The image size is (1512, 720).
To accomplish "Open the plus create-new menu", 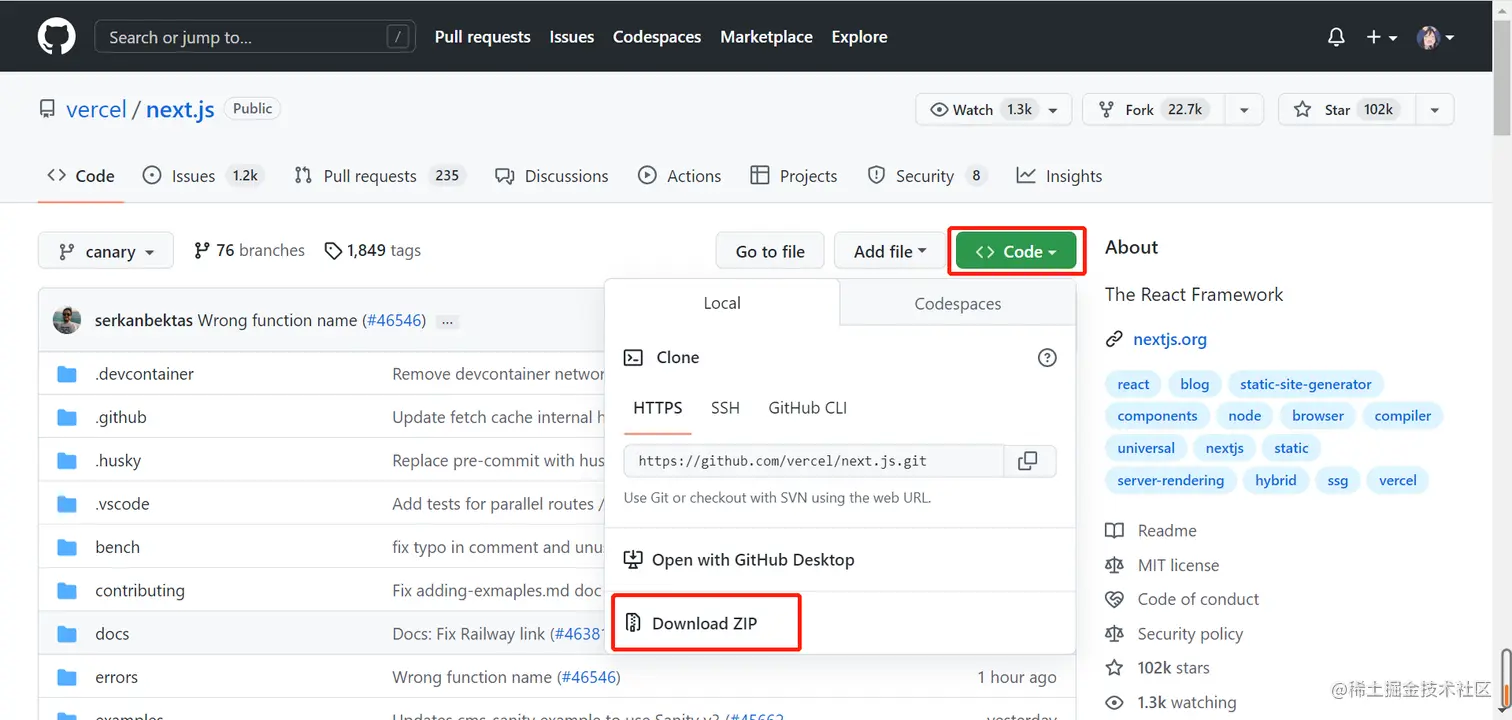I will click(1381, 37).
